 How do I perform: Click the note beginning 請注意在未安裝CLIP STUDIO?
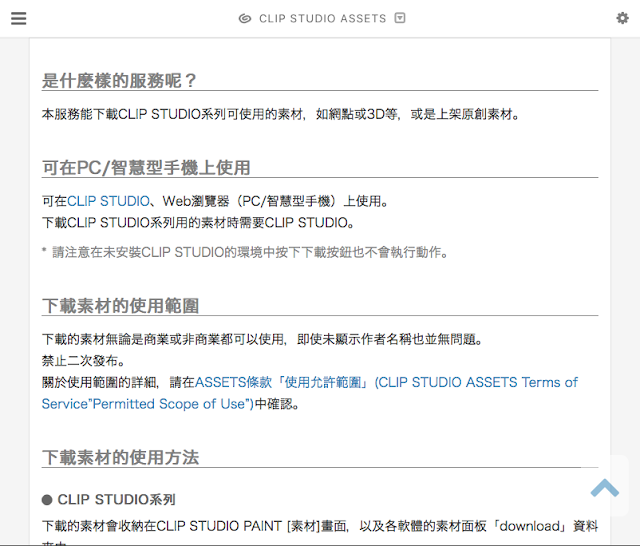(x=245, y=252)
